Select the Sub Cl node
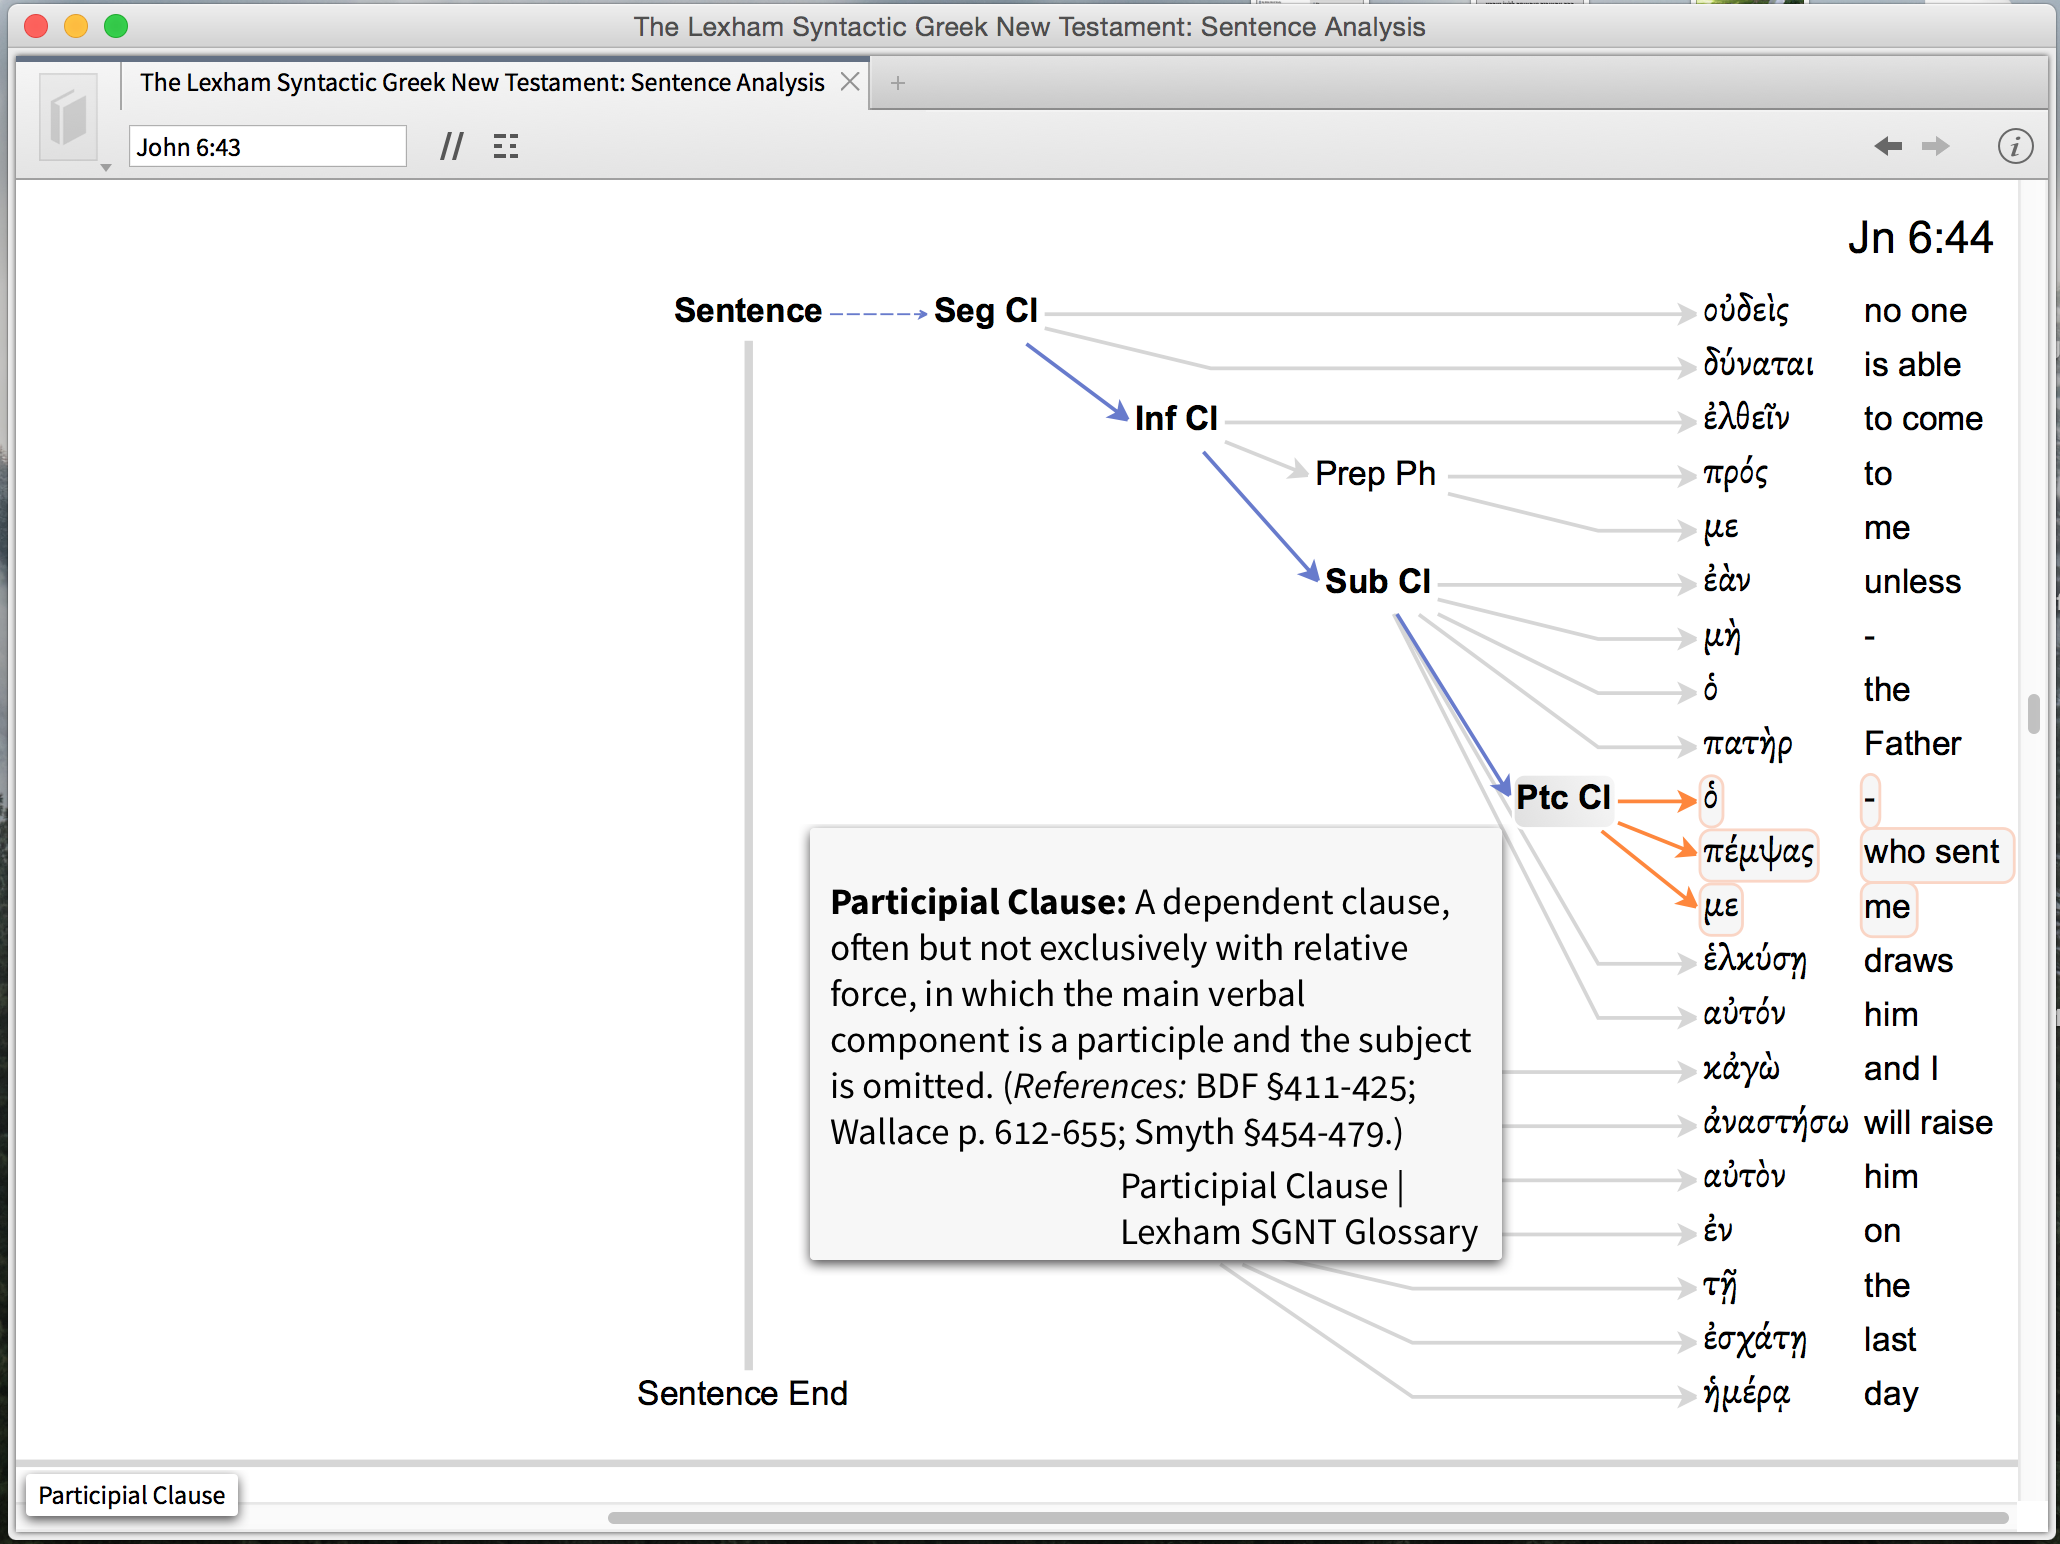Screen dimensions: 2060x1544 (x=1377, y=582)
